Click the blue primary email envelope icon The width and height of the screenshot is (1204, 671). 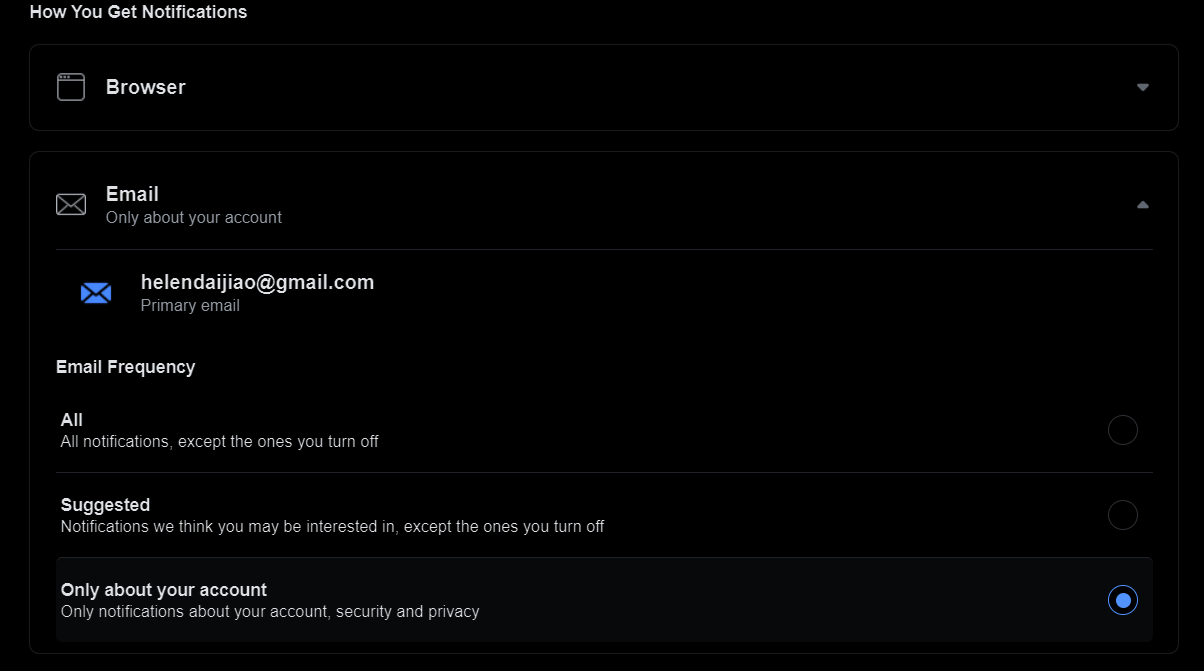point(96,293)
